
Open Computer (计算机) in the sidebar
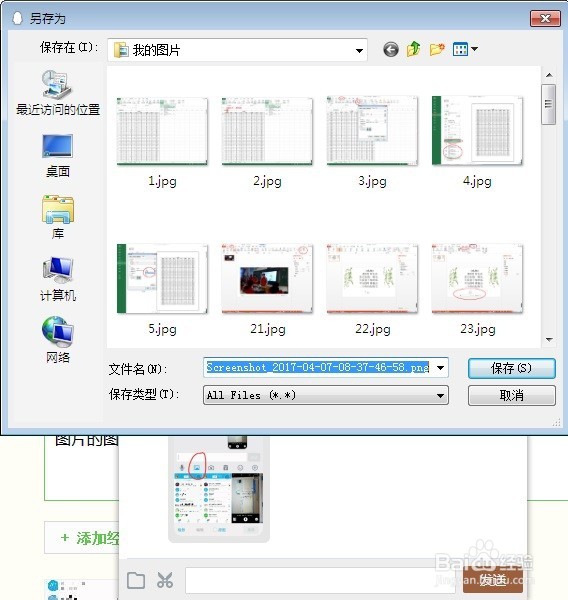pos(57,279)
